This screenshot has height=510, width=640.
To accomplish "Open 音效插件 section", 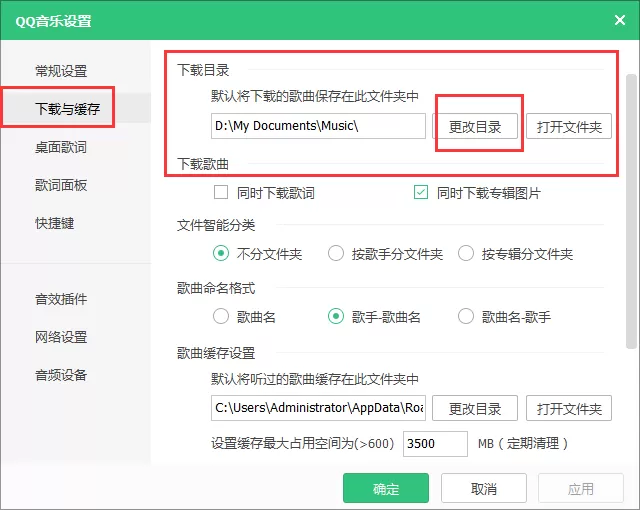I will 61,299.
